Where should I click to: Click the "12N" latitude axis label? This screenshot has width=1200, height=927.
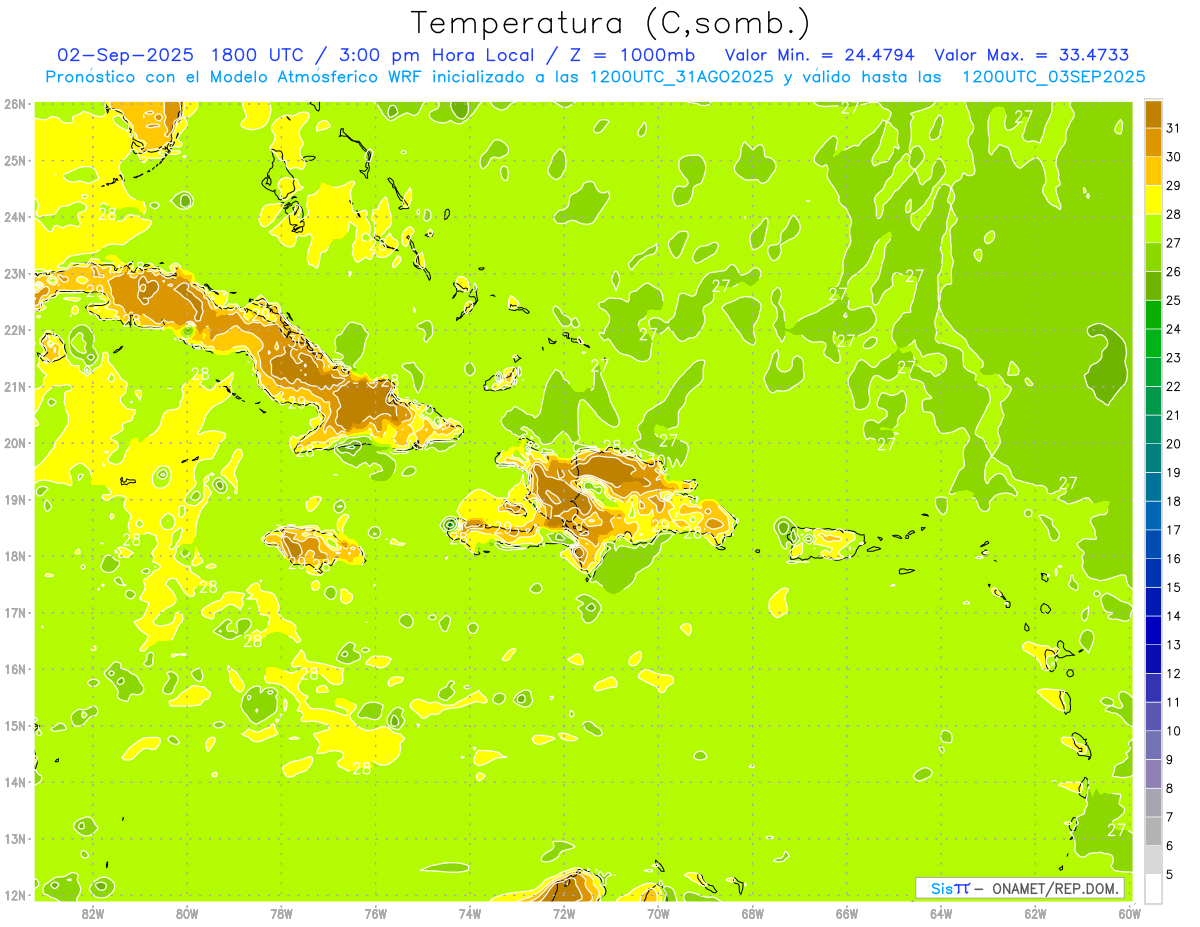(x=15, y=895)
